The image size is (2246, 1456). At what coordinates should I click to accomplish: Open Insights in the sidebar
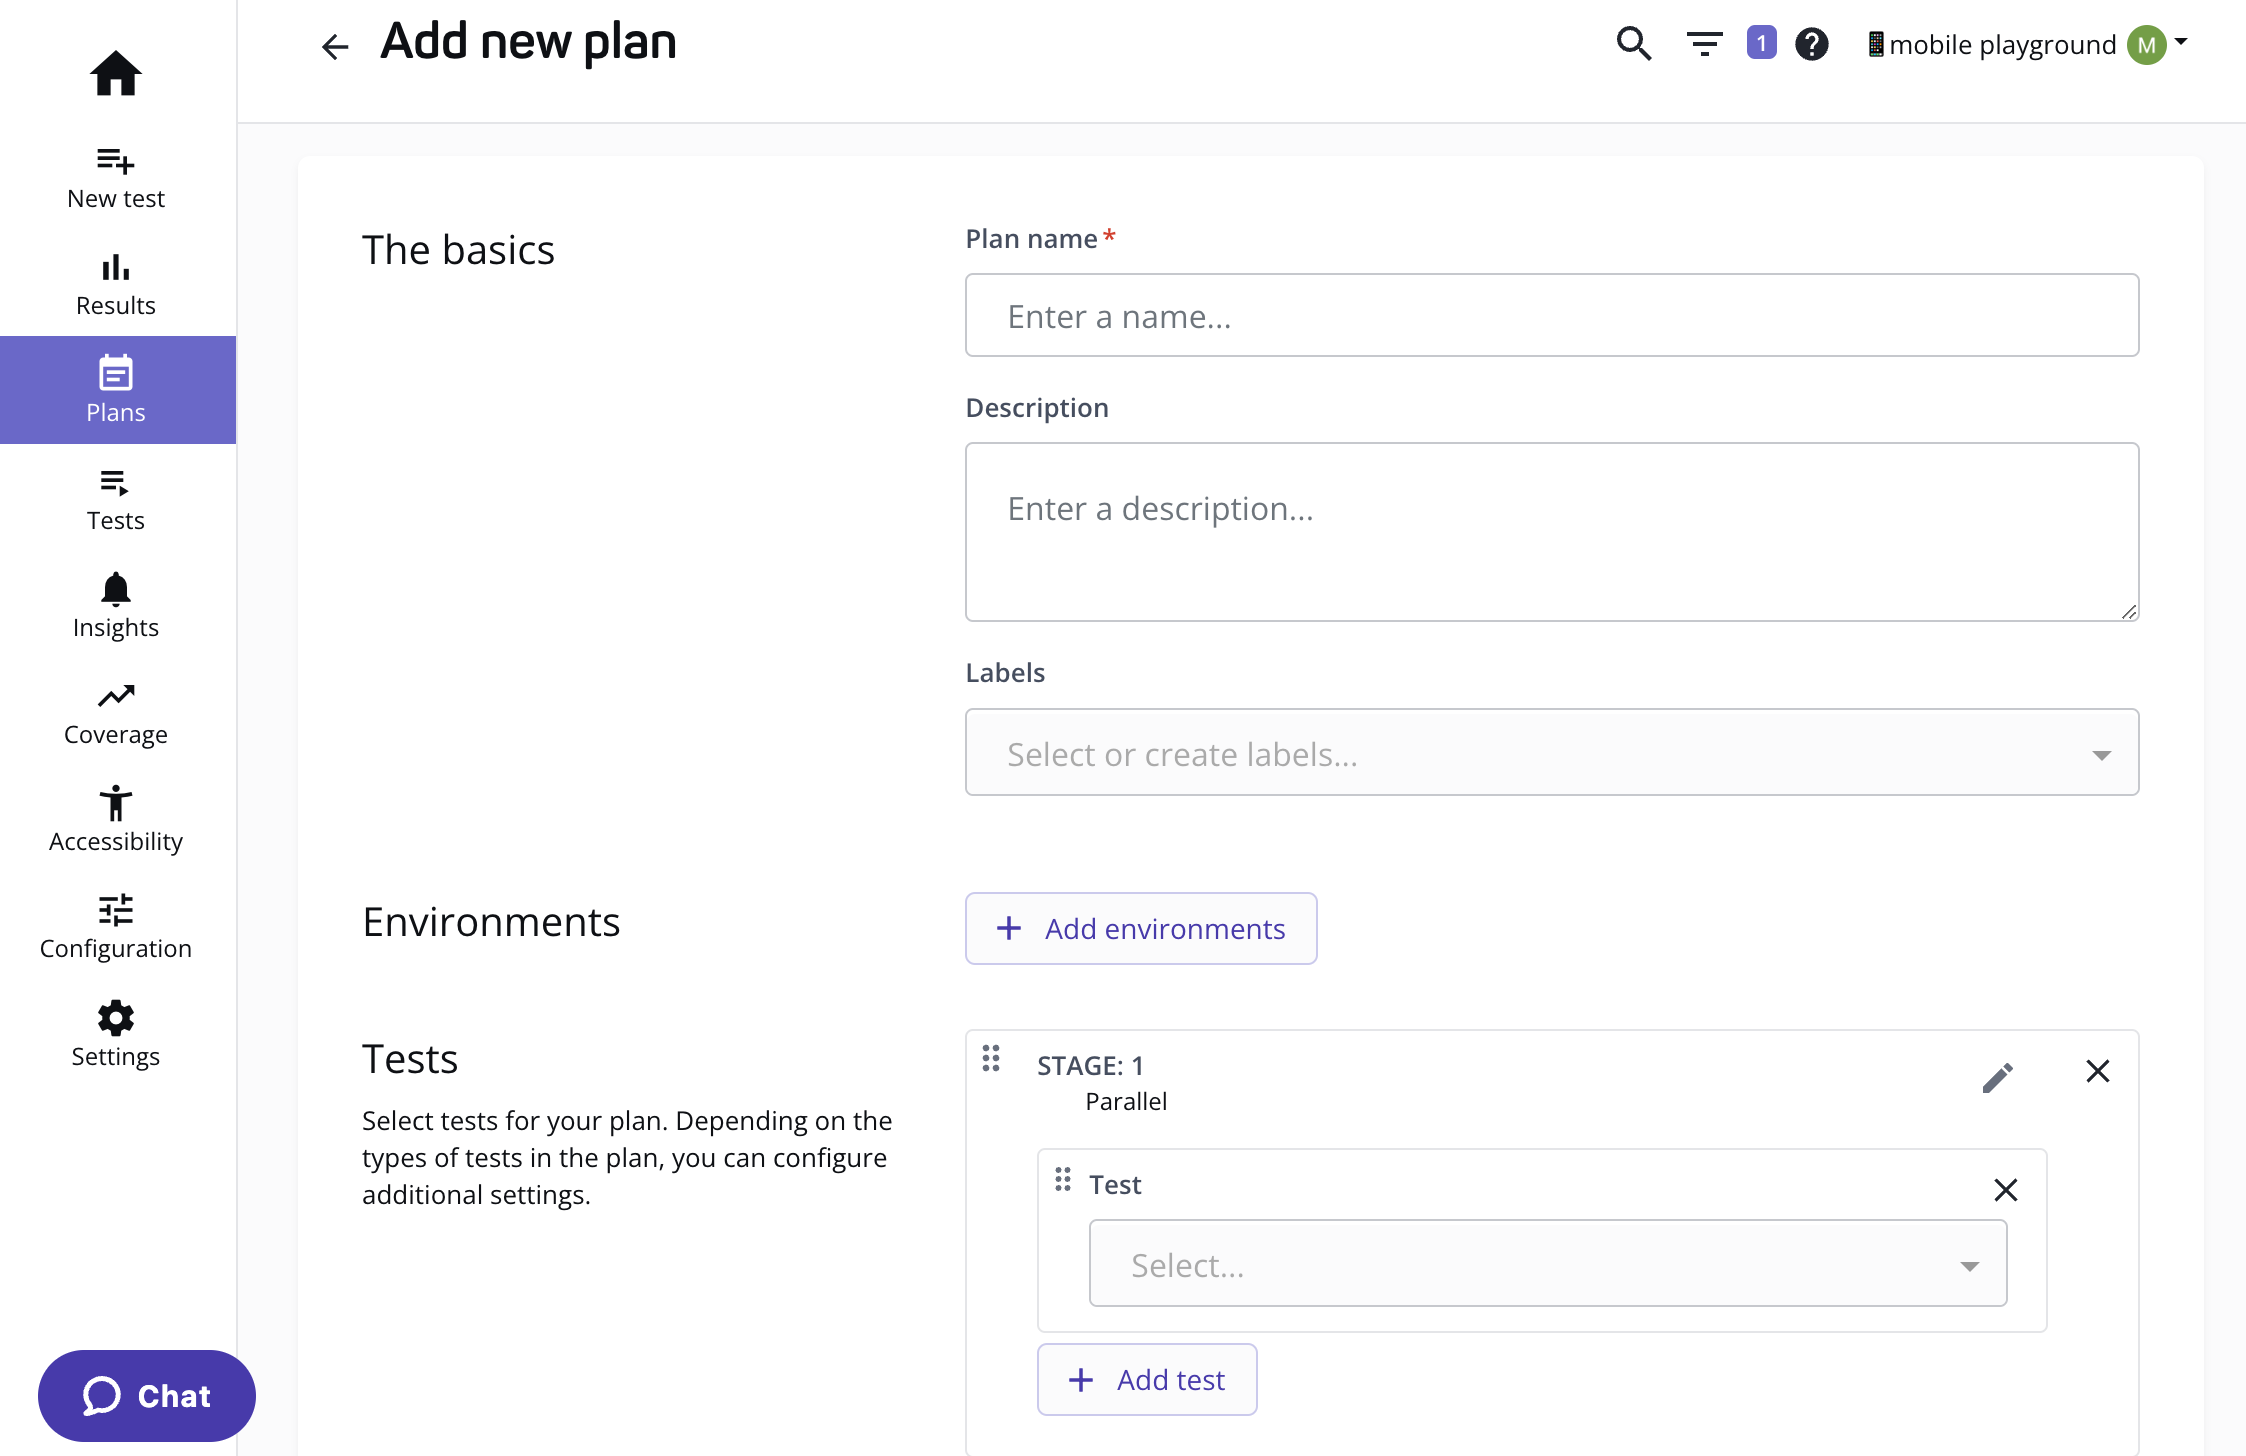116,606
